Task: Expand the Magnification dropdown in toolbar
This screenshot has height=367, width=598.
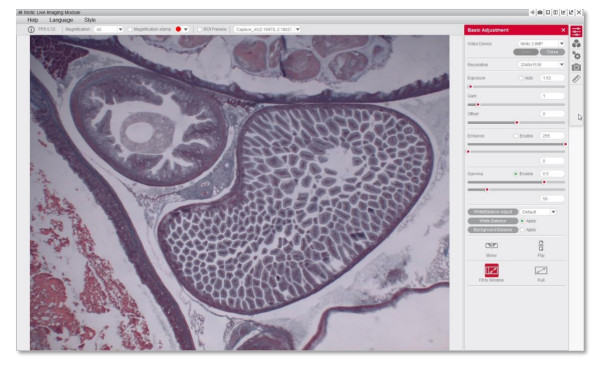Action: (x=109, y=29)
